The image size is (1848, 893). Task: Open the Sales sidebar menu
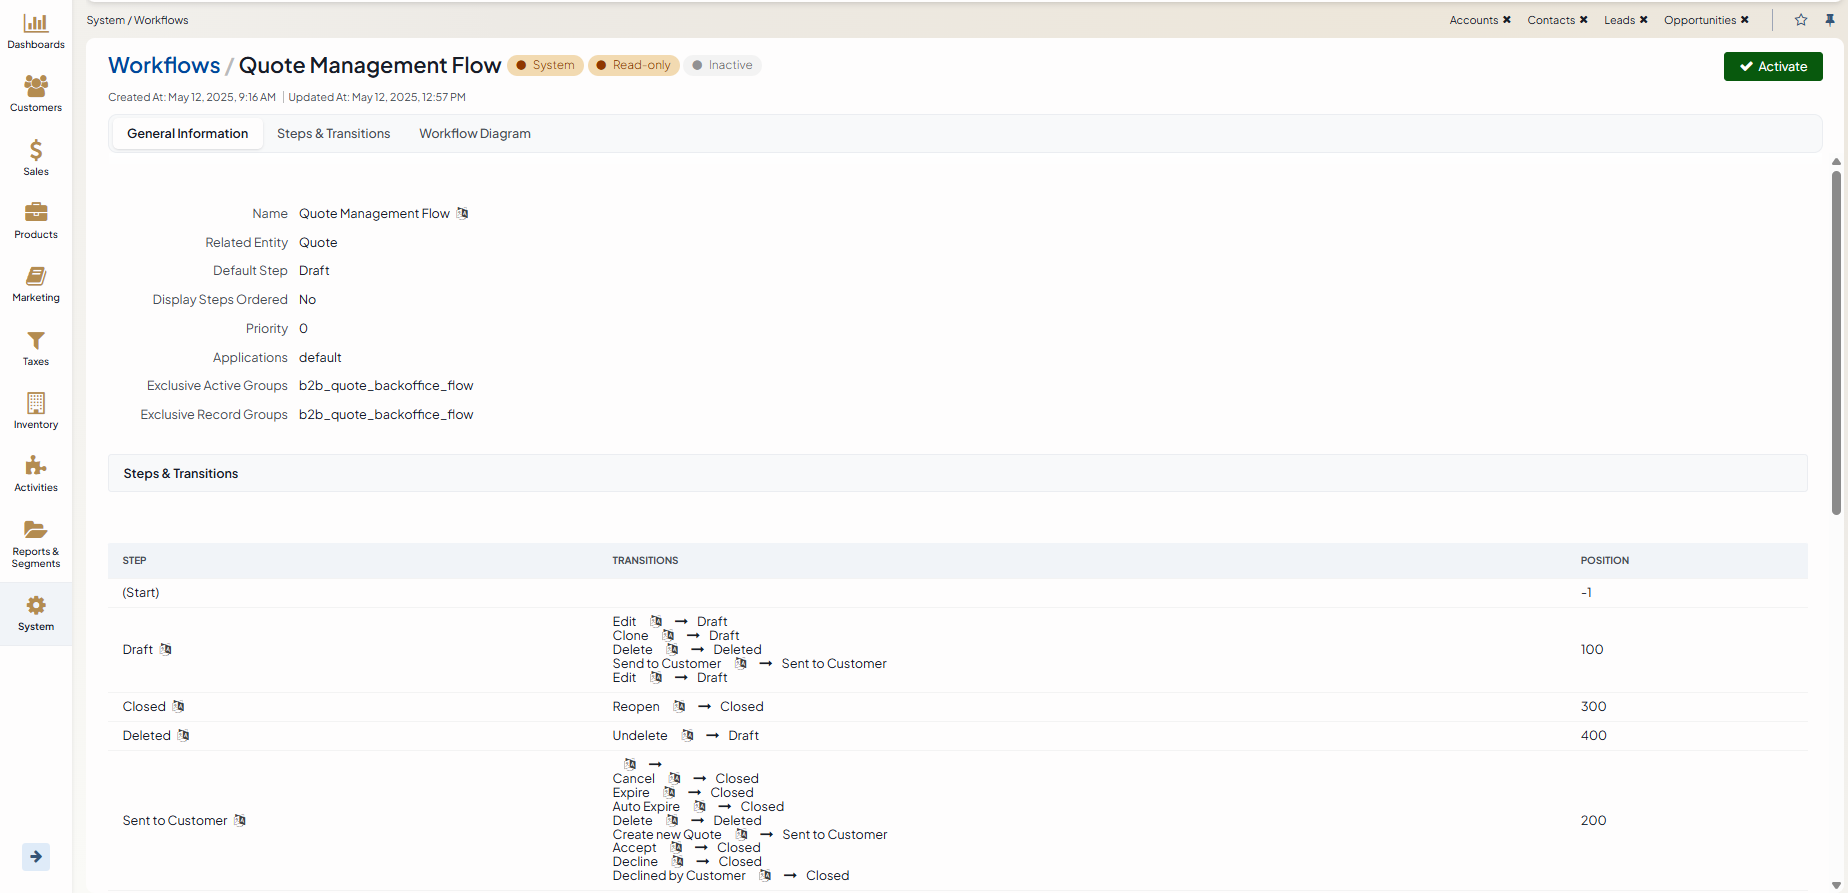tap(36, 158)
